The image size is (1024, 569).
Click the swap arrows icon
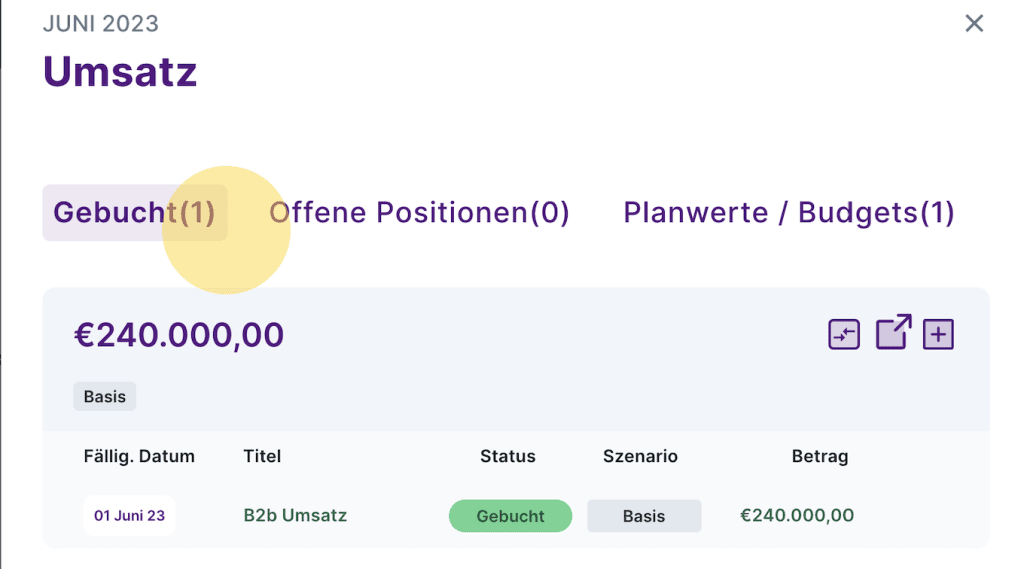(x=844, y=334)
